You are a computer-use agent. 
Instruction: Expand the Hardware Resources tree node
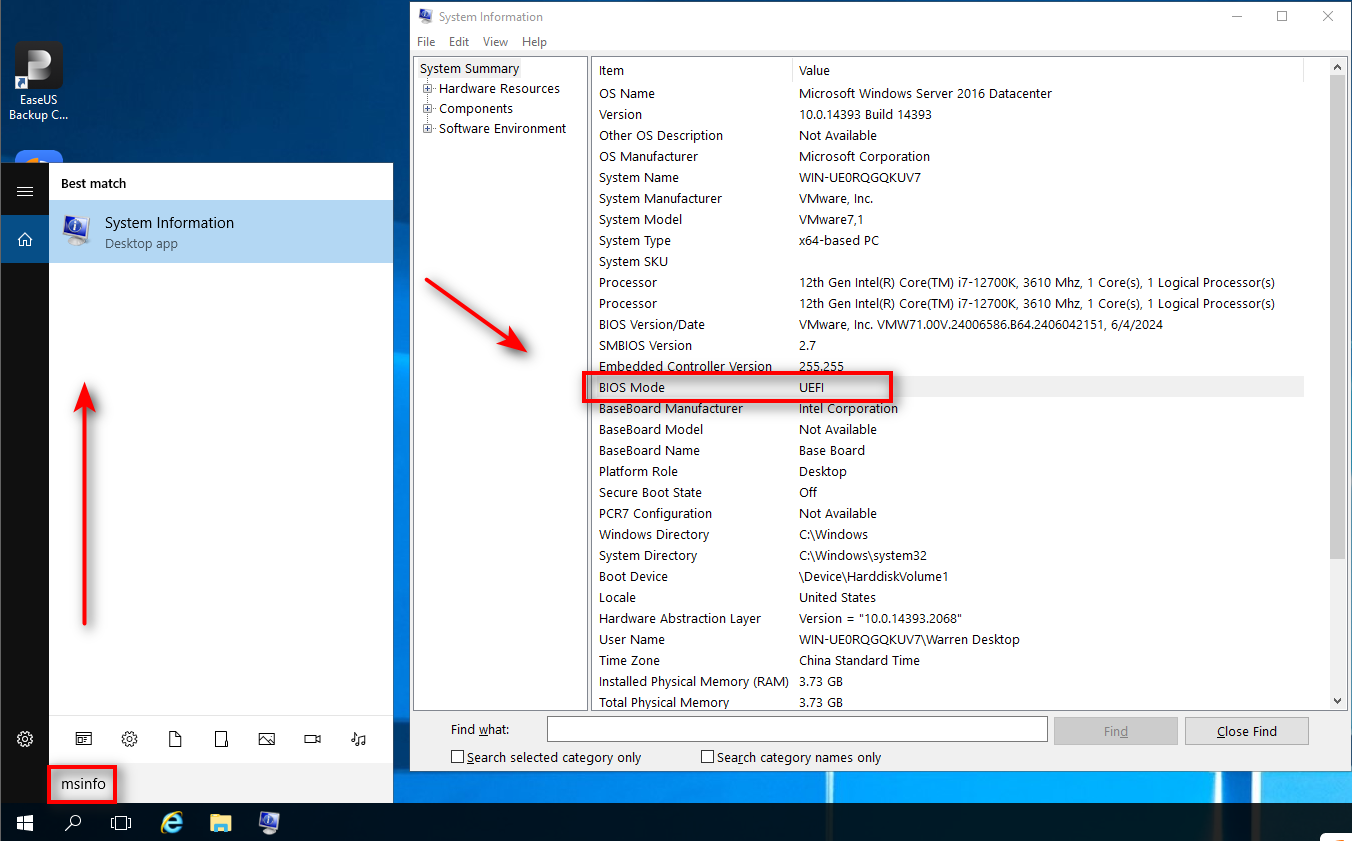[428, 88]
